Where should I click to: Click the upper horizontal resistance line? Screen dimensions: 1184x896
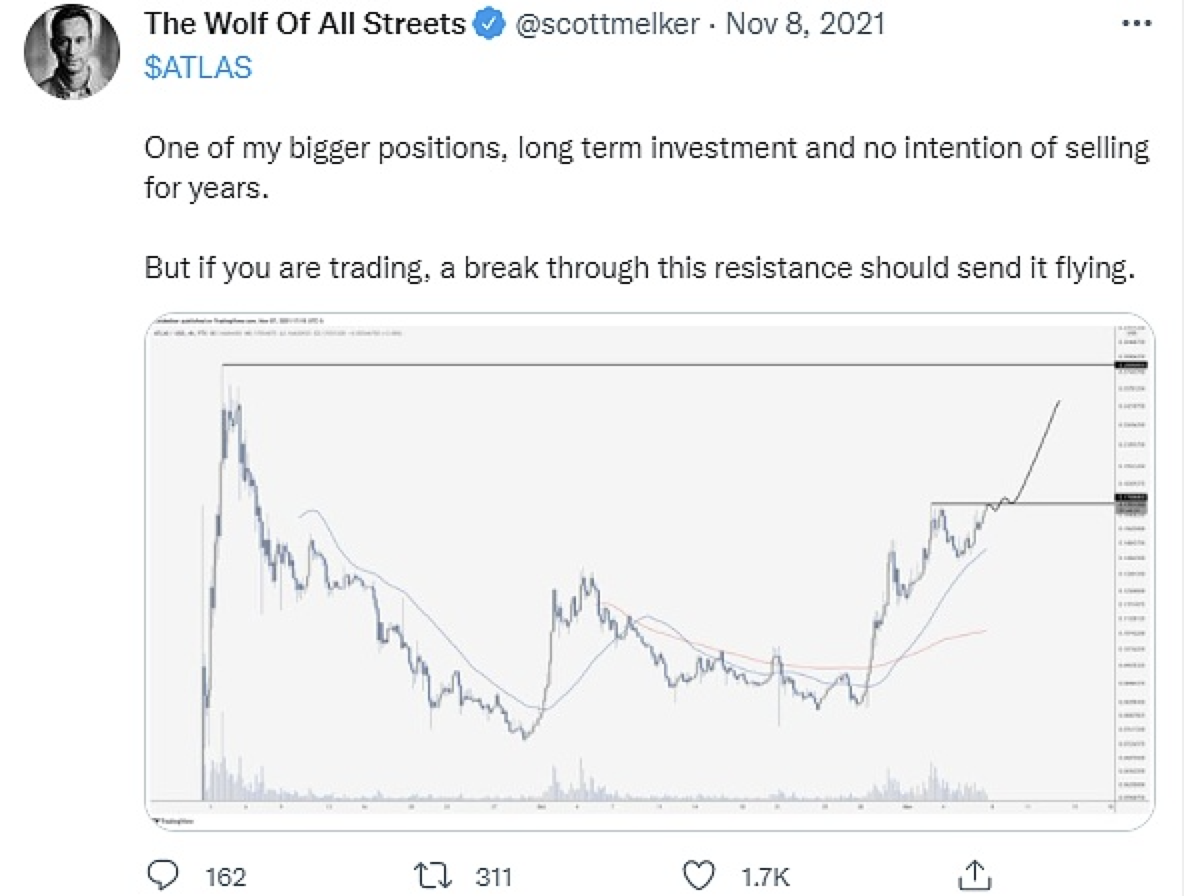point(668,365)
